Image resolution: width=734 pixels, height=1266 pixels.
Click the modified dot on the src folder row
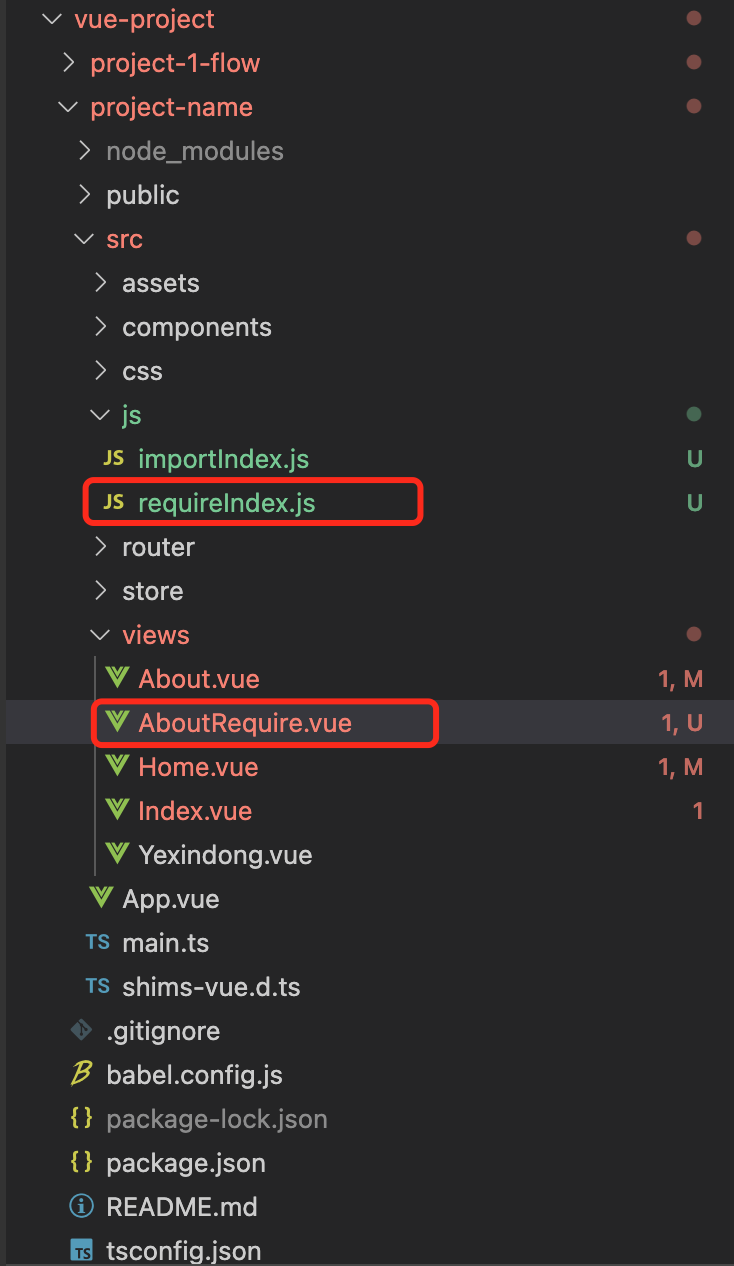[694, 238]
